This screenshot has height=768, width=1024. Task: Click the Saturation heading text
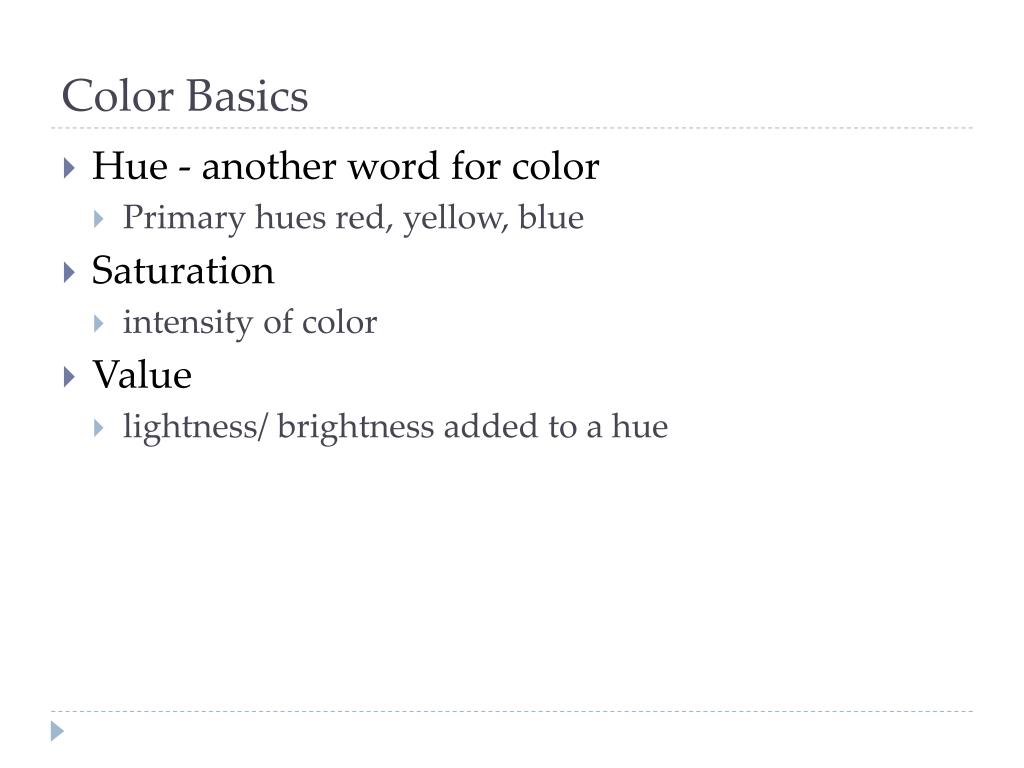183,270
